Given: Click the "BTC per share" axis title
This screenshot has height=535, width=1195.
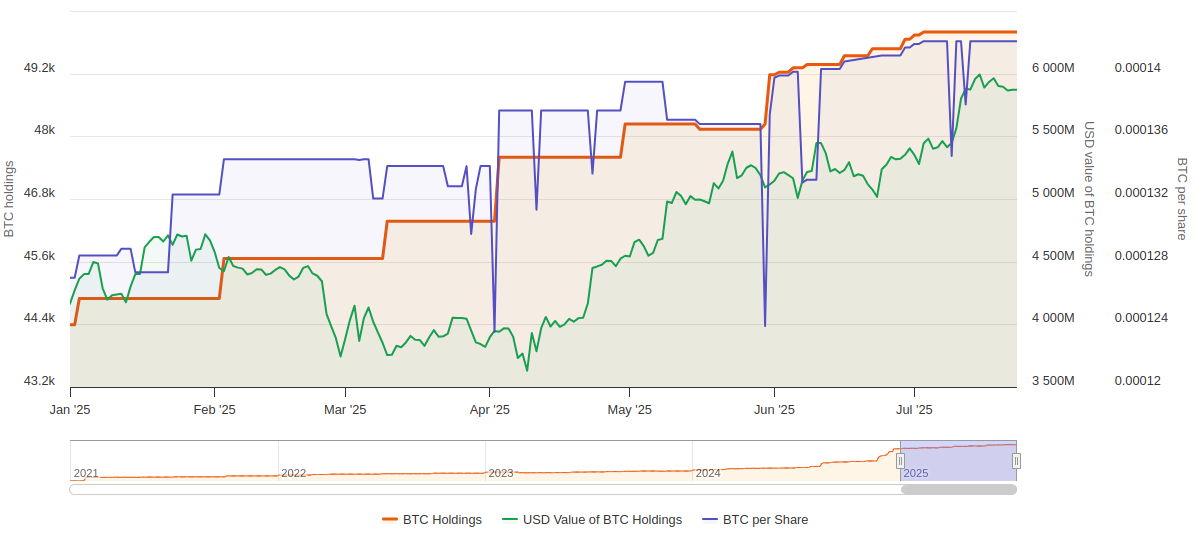Looking at the screenshot, I should pos(1181,199).
